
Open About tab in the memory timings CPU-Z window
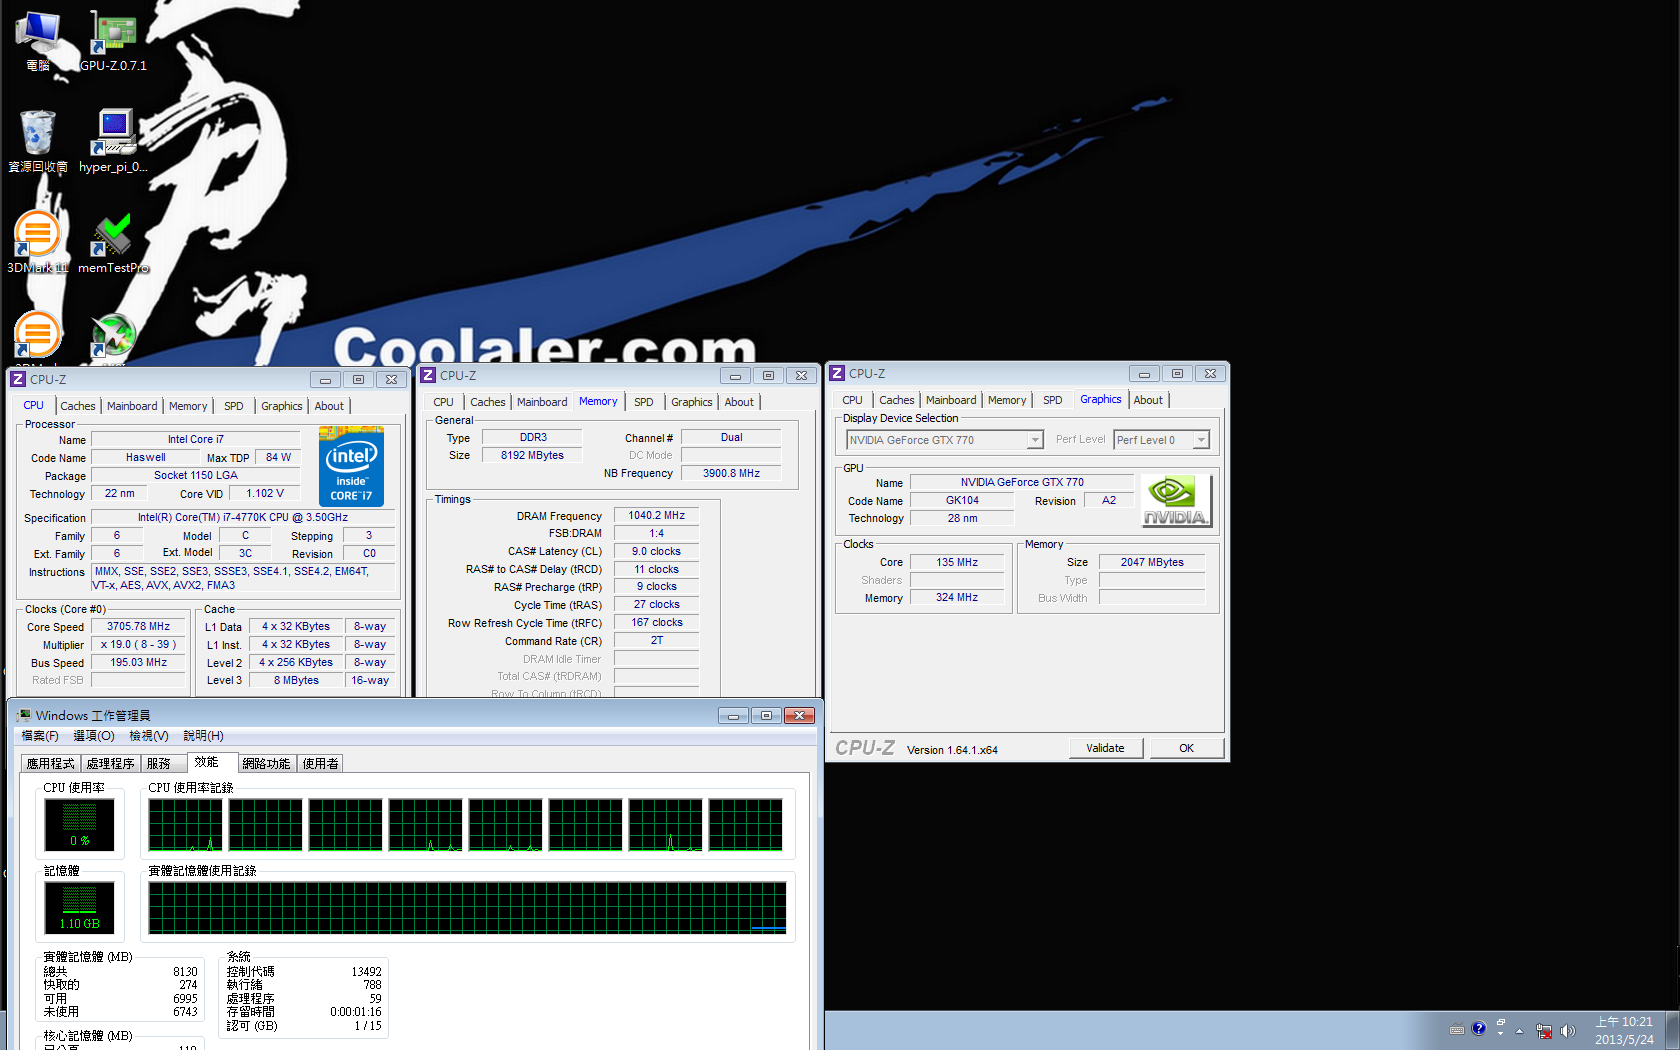pyautogui.click(x=739, y=402)
